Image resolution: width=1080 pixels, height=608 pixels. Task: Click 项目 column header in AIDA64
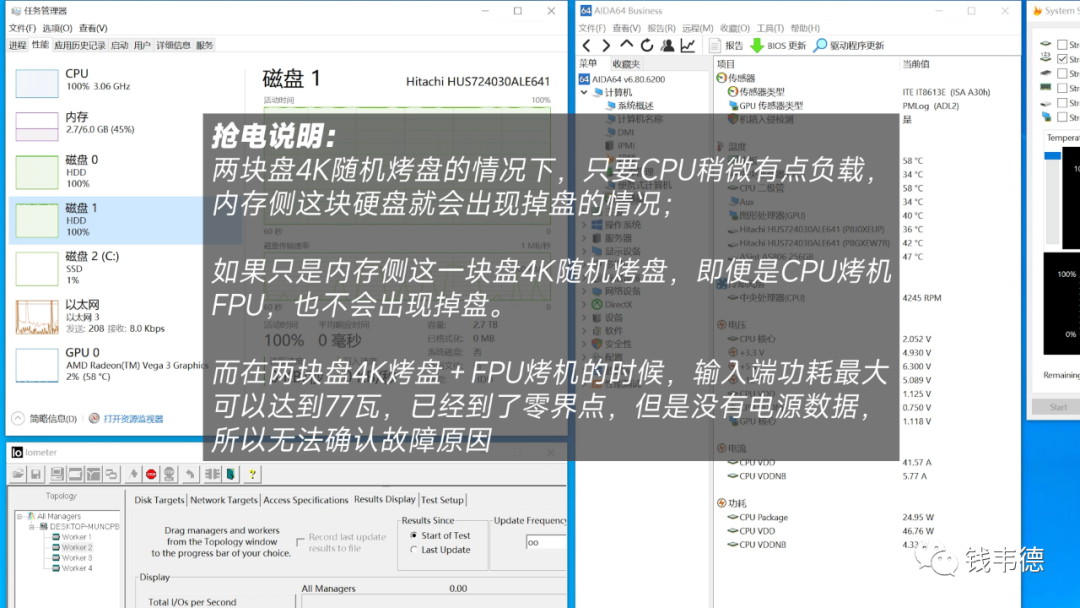point(726,63)
